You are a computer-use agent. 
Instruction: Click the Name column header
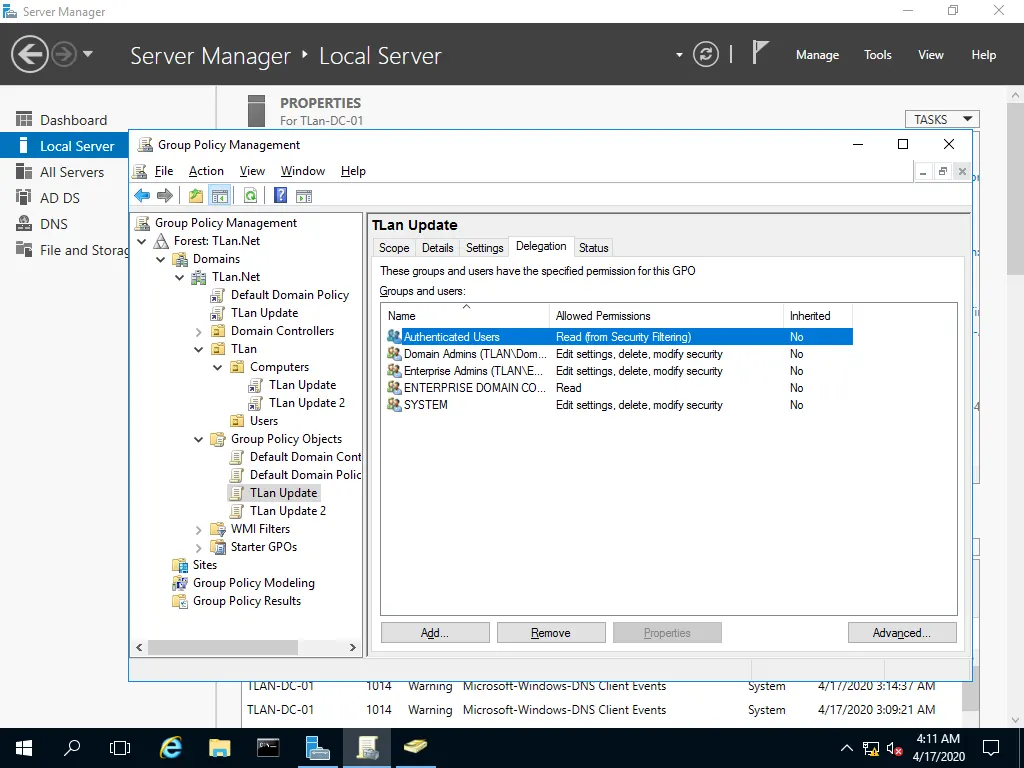(466, 315)
